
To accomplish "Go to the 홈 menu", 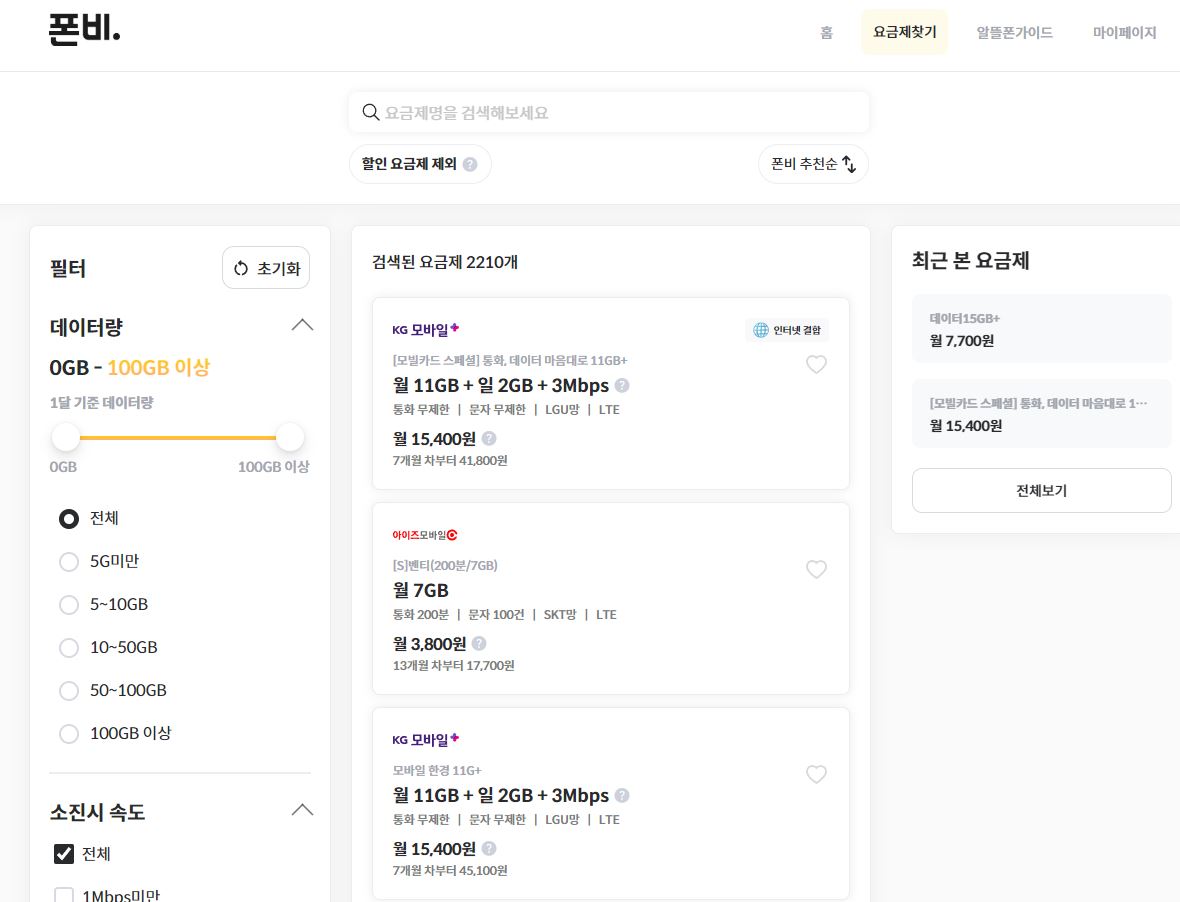I will tap(826, 32).
